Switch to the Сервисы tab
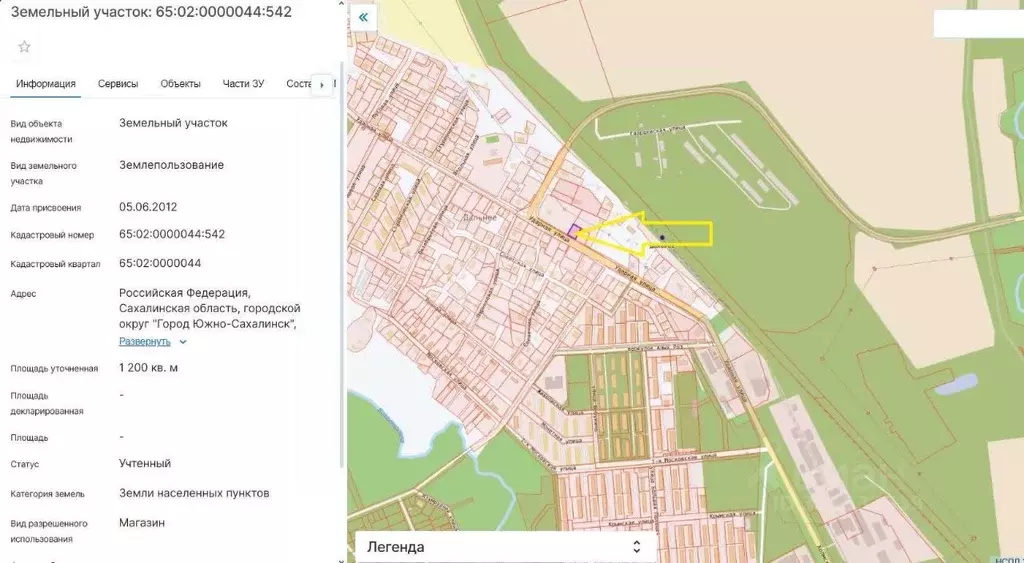 coord(118,84)
